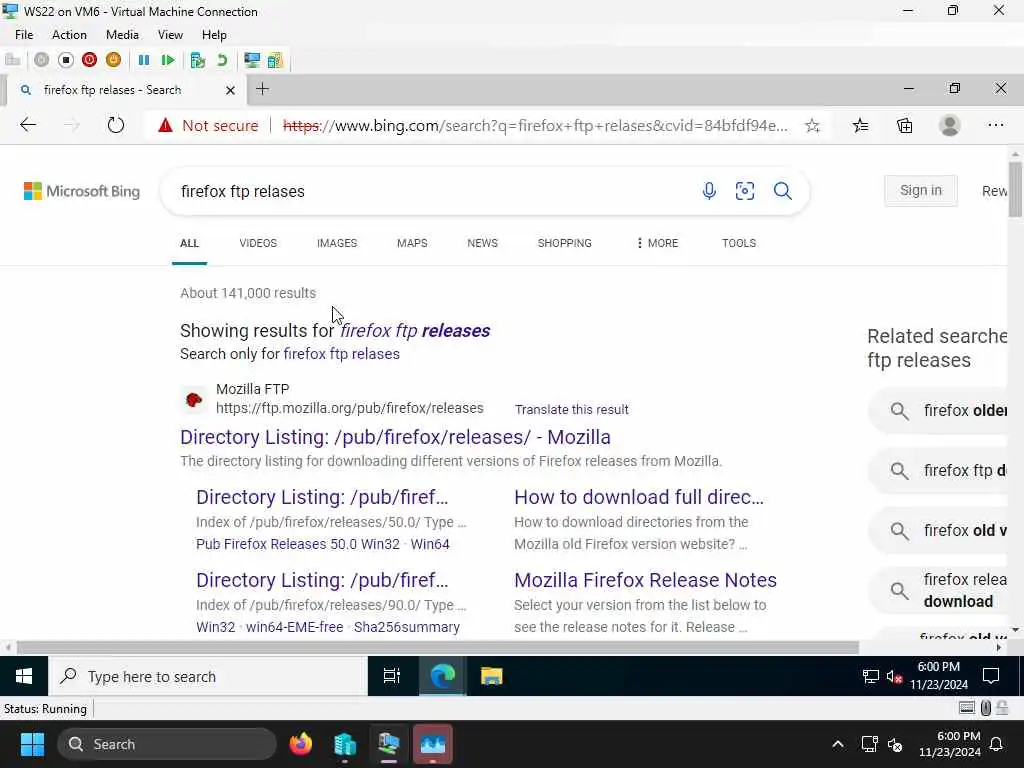1024x768 pixels.
Task: Open Directory Listing /pub/firefox/releases/ - Mozilla
Action: [395, 437]
